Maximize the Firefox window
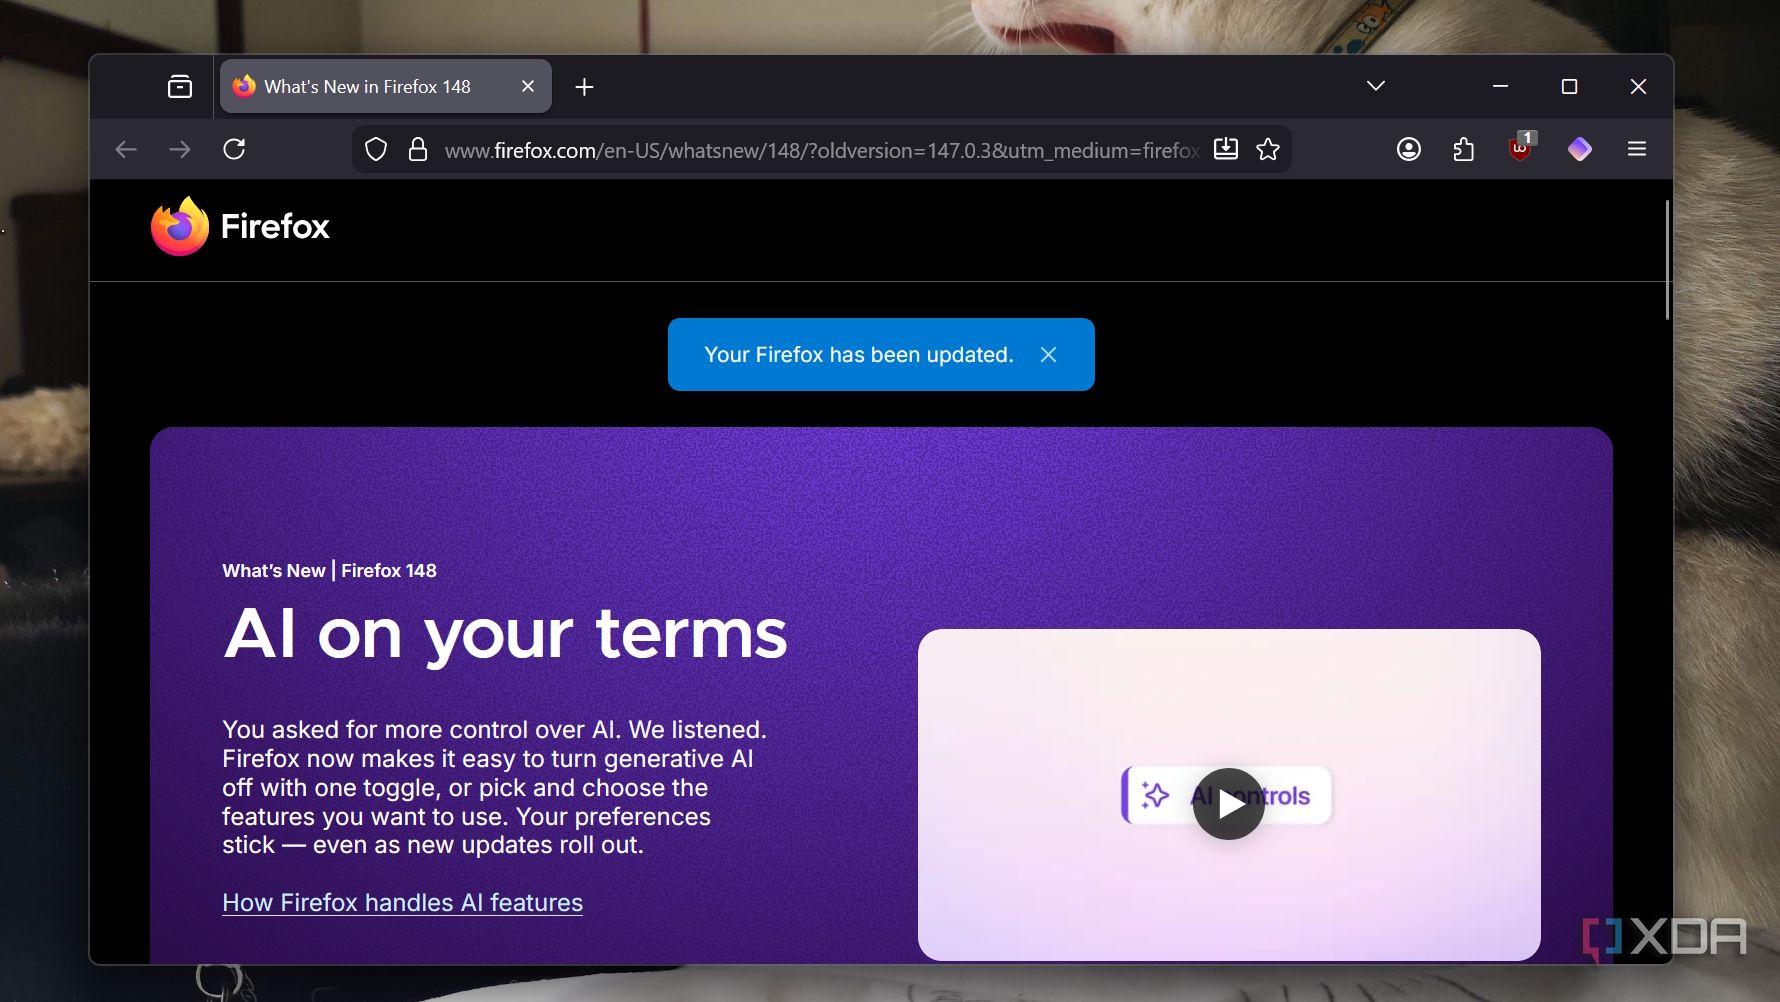 (1569, 87)
